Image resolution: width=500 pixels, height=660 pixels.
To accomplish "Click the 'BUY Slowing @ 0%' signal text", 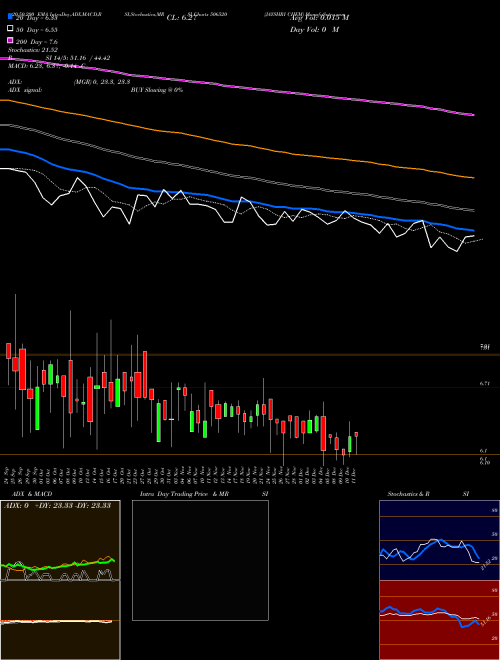I will [157, 90].
